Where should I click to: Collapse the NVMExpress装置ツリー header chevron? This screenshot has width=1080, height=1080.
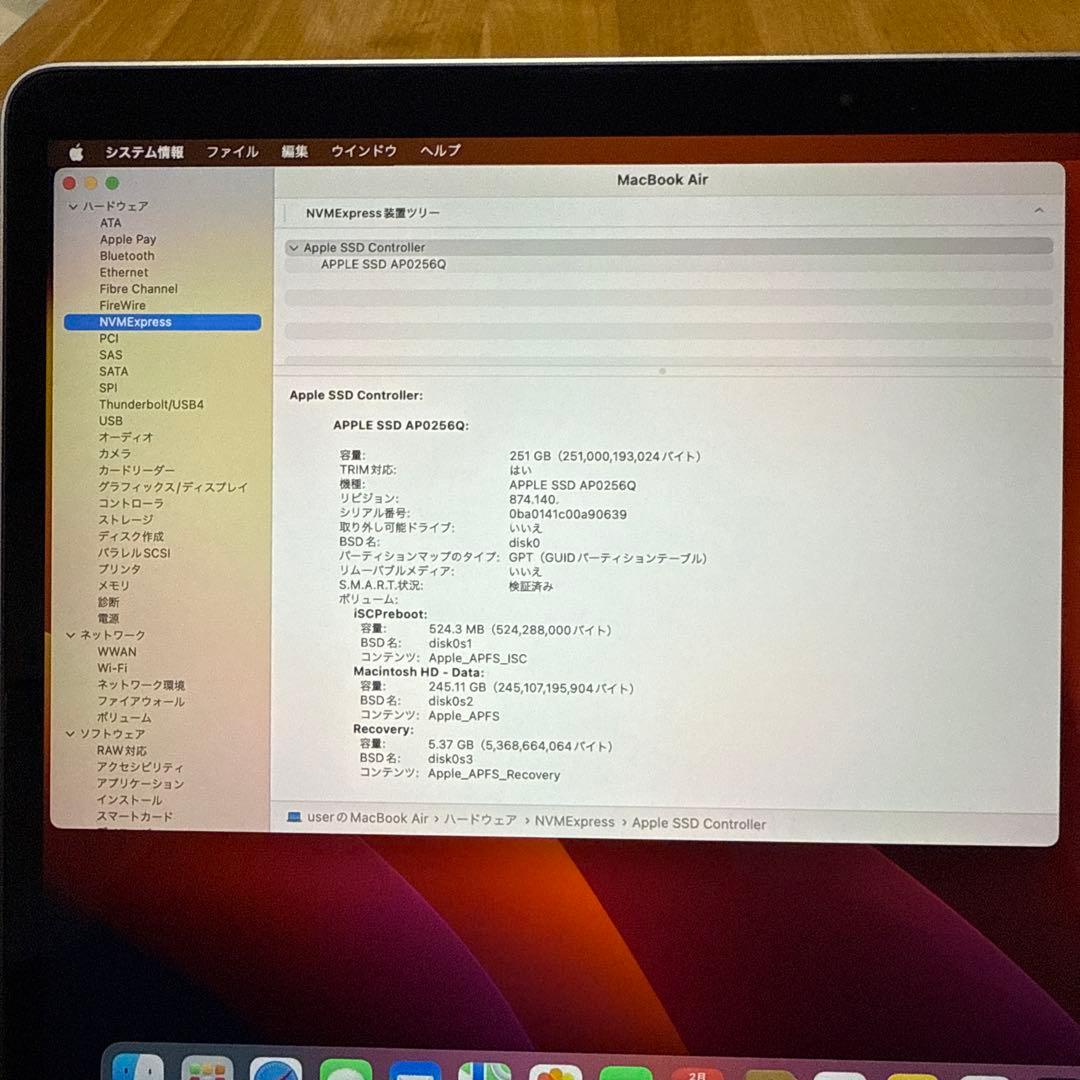[1039, 210]
